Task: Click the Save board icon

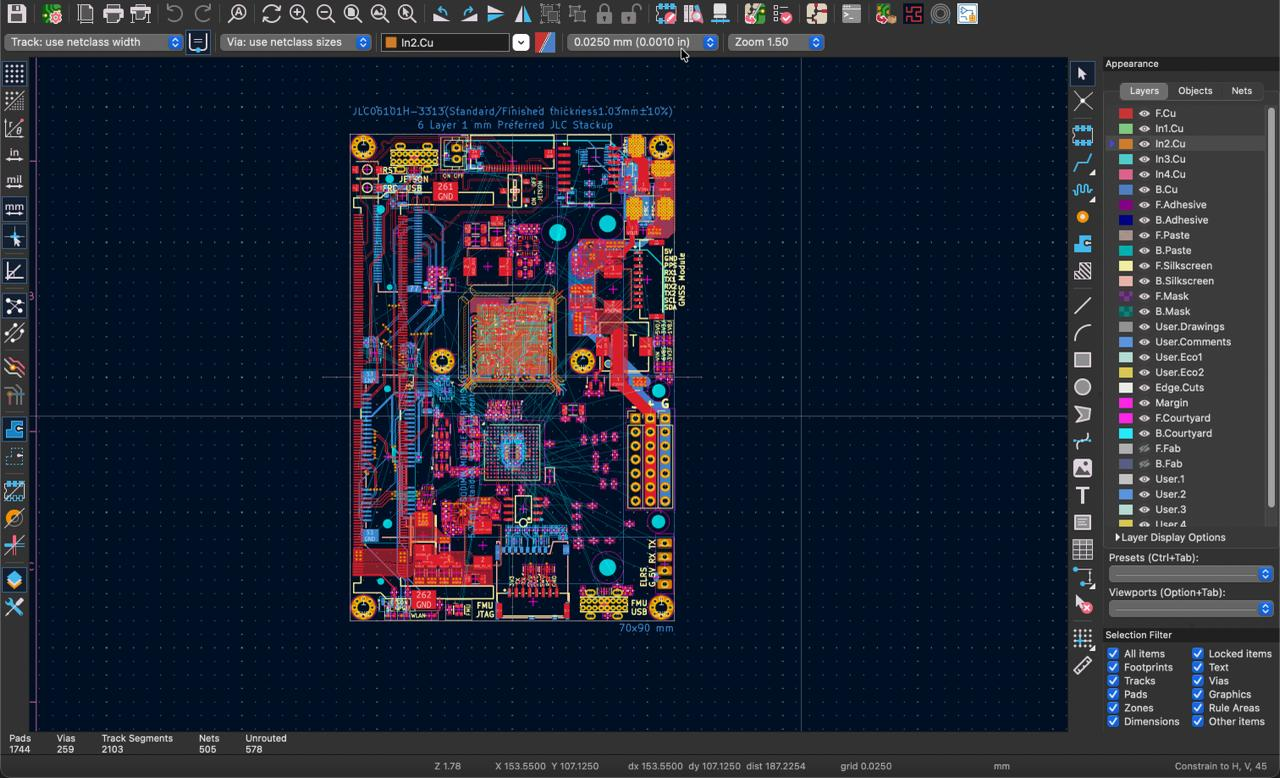Action: (x=17, y=14)
